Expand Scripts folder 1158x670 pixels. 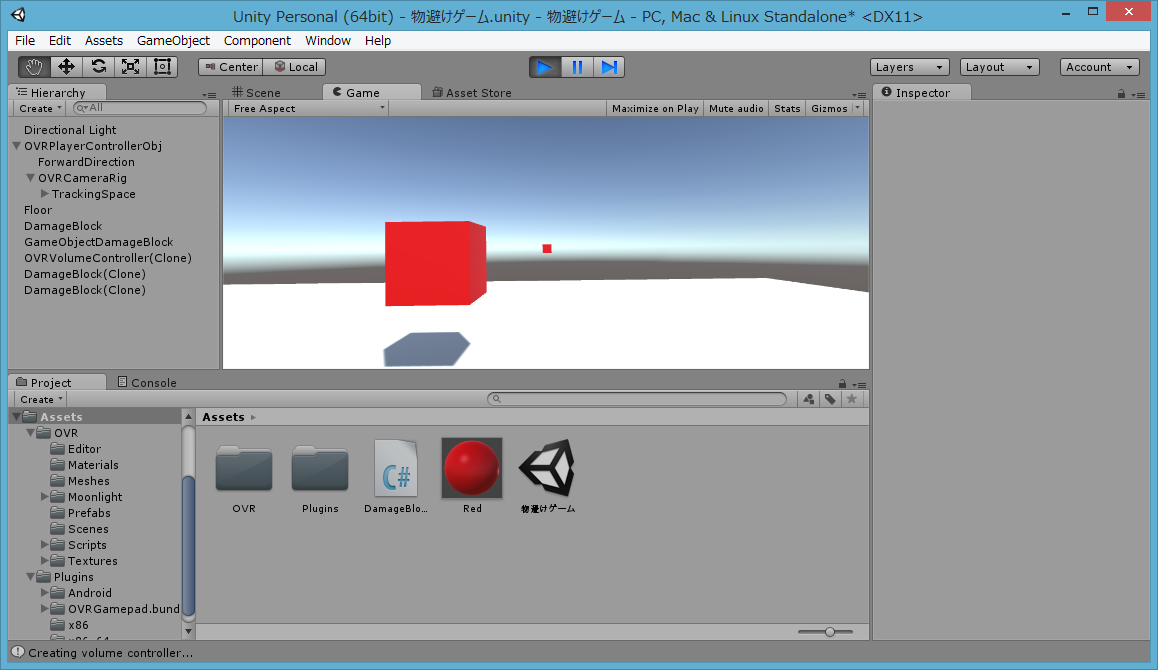click(x=44, y=545)
